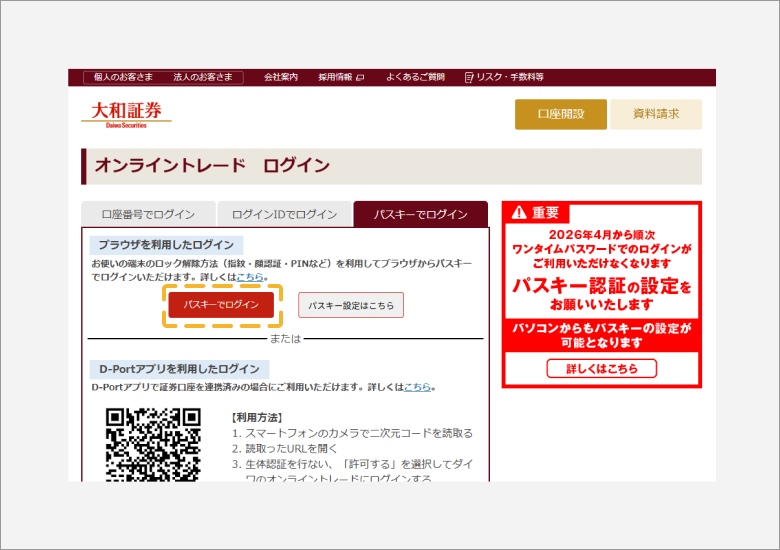
Task: Click the red パスキーでログイン button
Action: (221, 305)
